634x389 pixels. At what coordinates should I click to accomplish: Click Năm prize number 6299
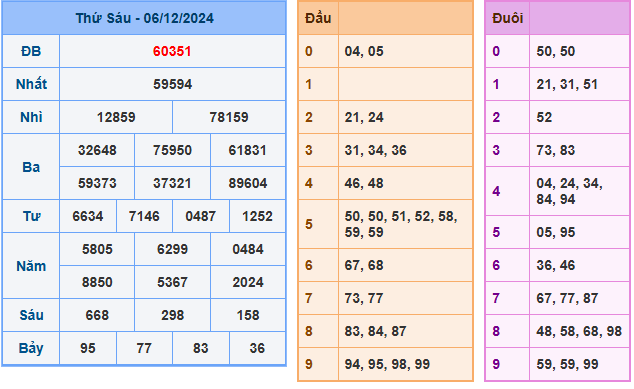tap(172, 249)
